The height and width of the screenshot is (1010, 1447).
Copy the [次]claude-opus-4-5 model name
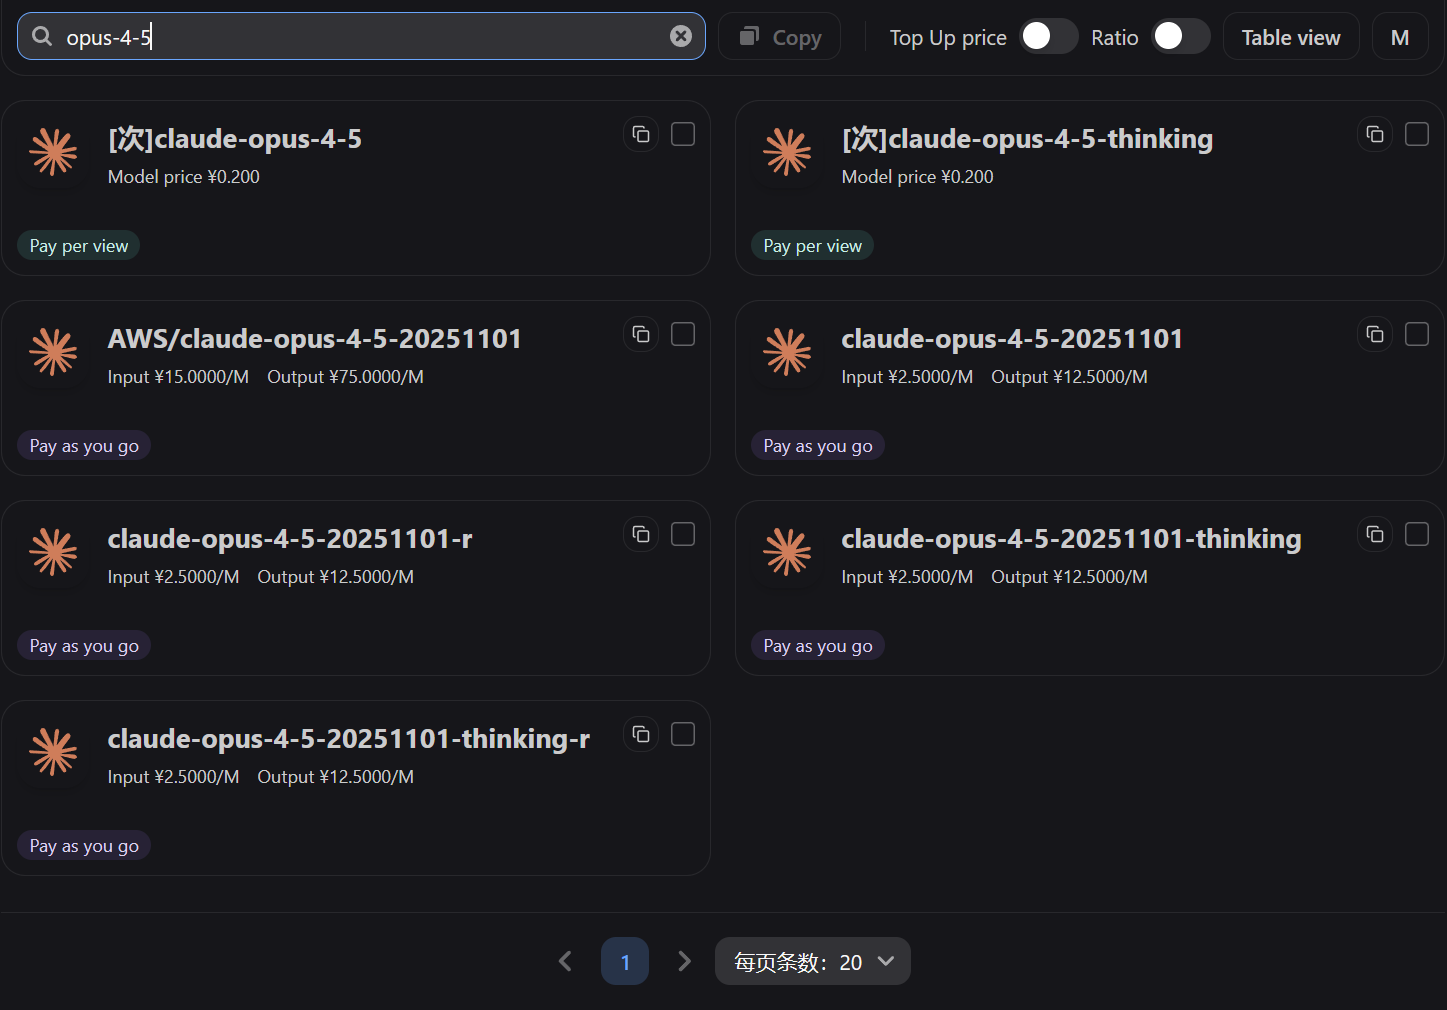click(641, 134)
